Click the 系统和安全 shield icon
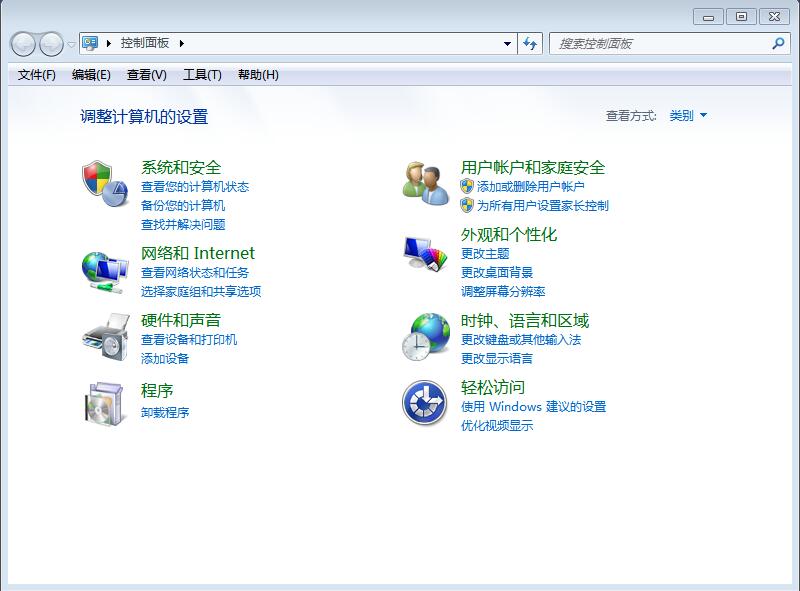800x591 pixels. coord(104,183)
